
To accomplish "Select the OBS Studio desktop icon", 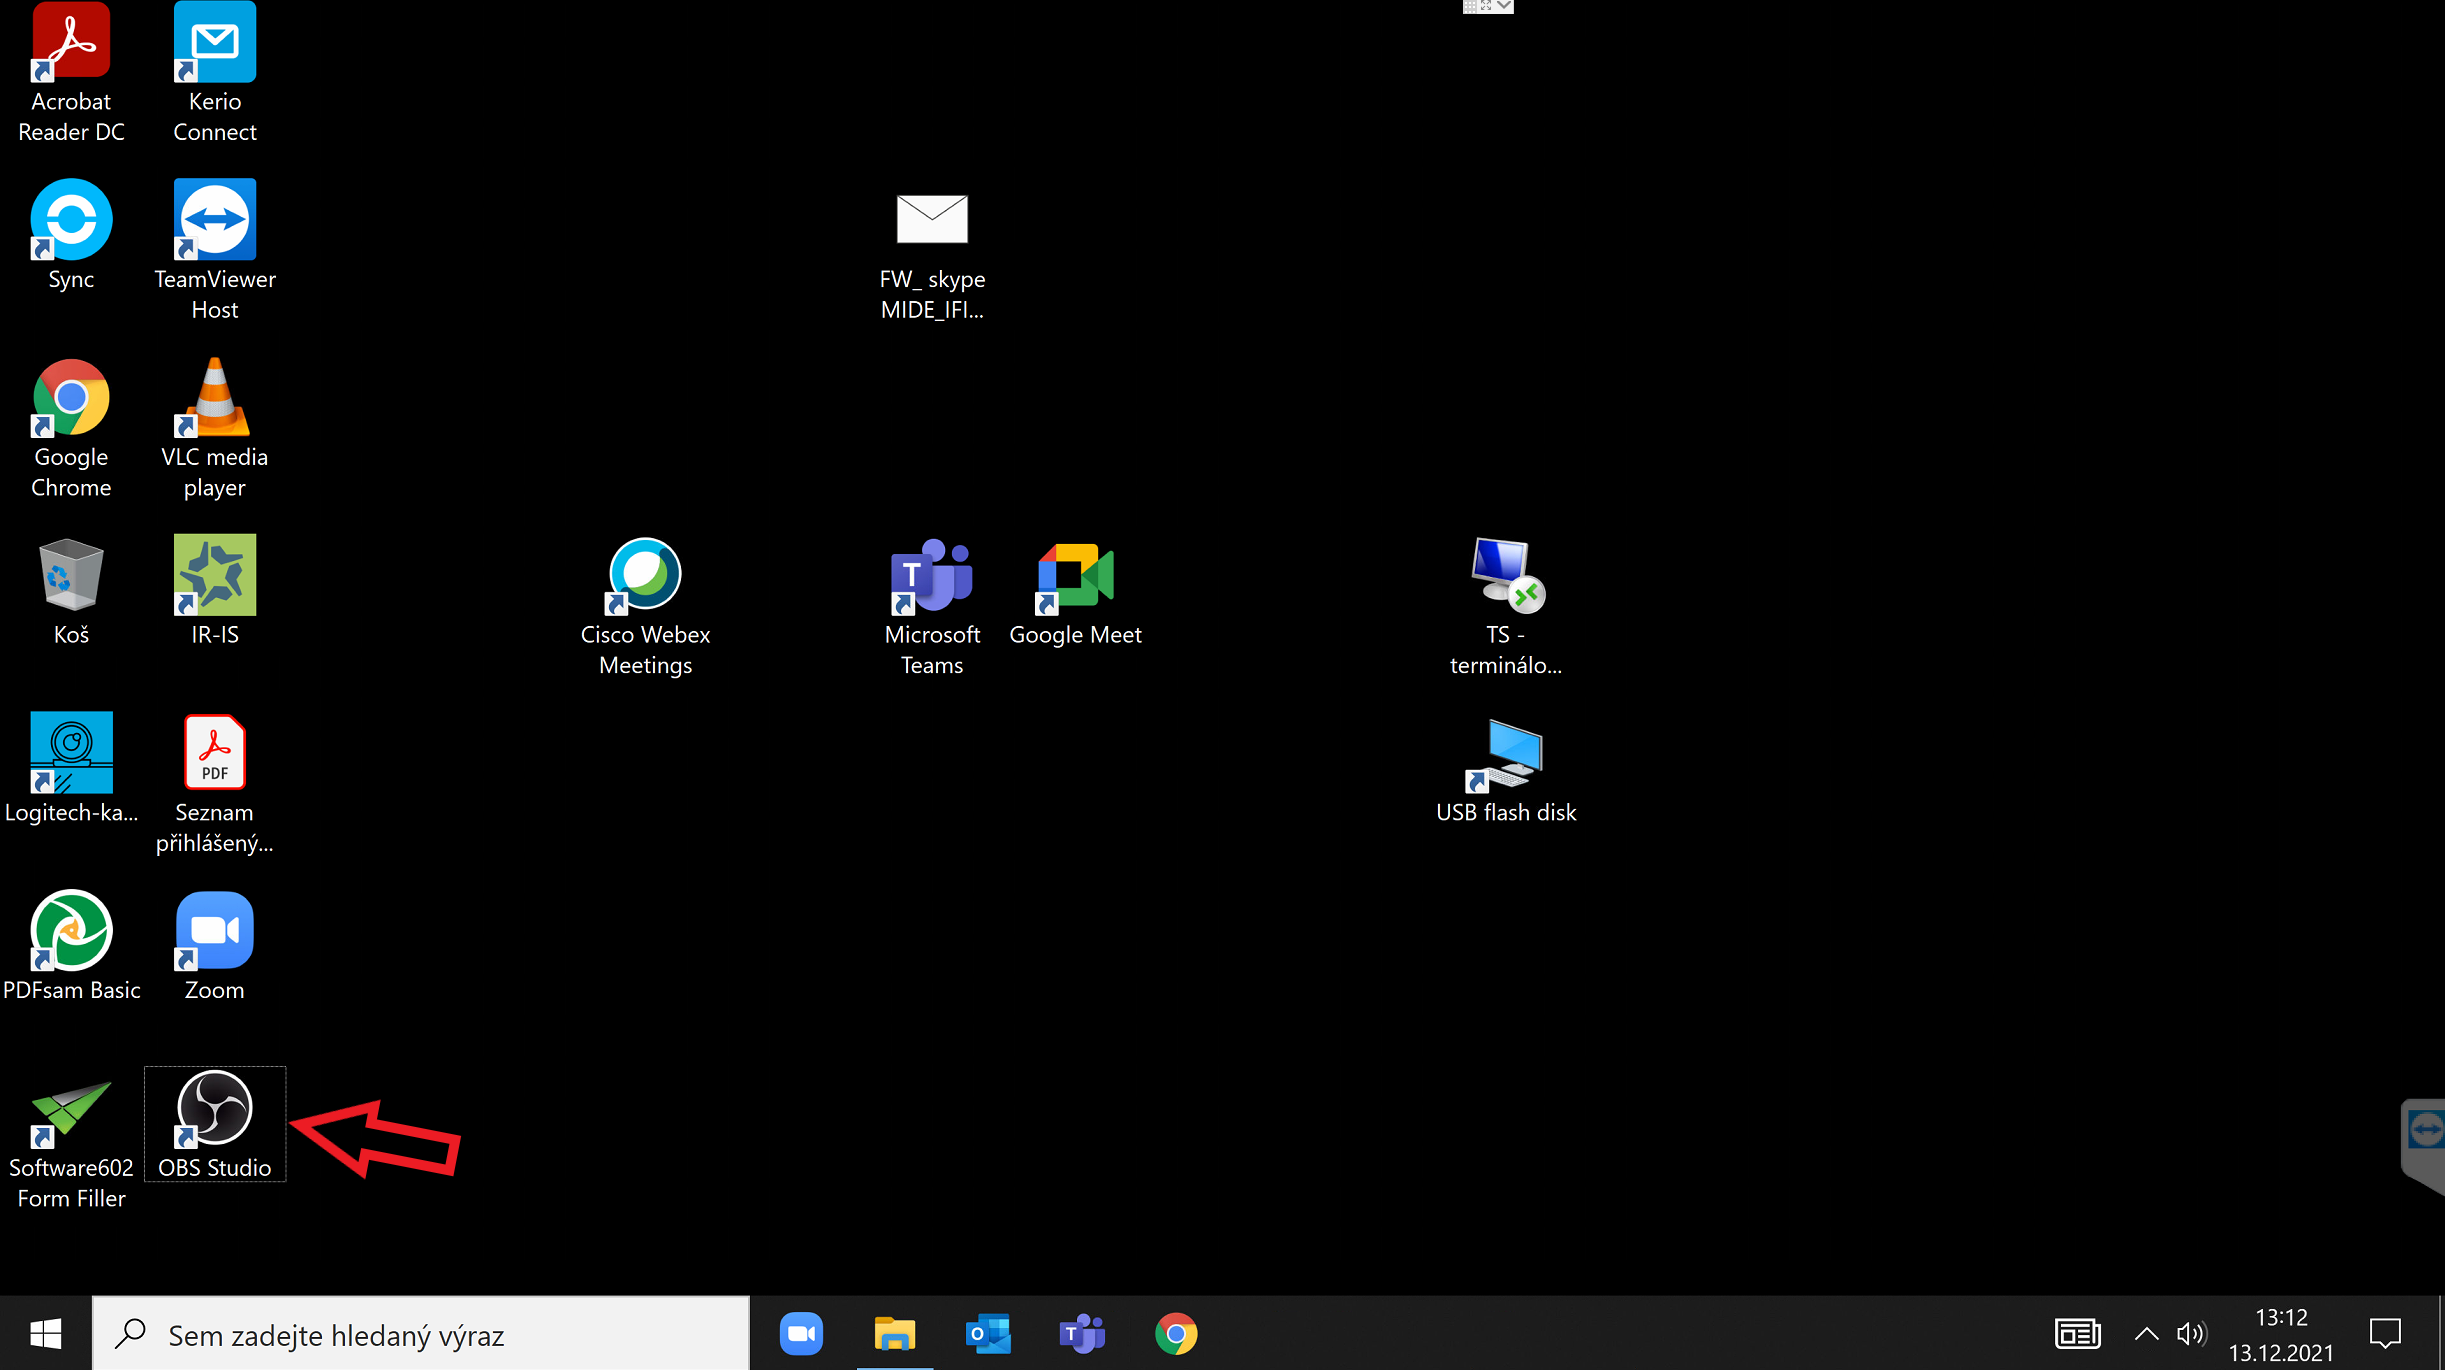I will [215, 1124].
